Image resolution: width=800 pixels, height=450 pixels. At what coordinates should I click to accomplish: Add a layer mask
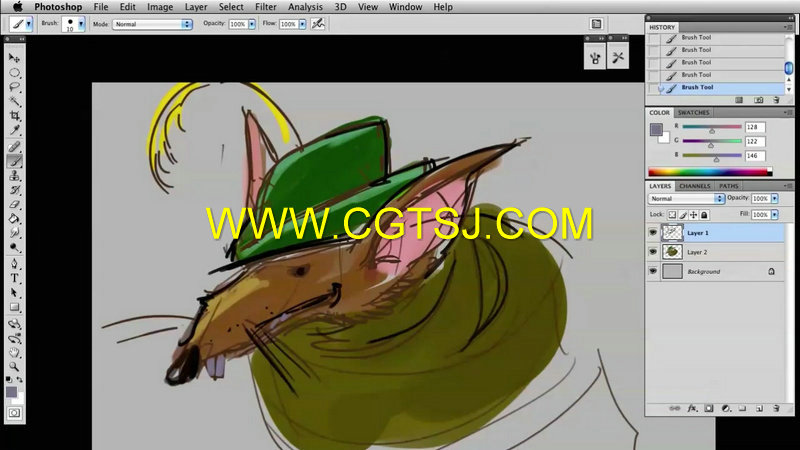709,408
